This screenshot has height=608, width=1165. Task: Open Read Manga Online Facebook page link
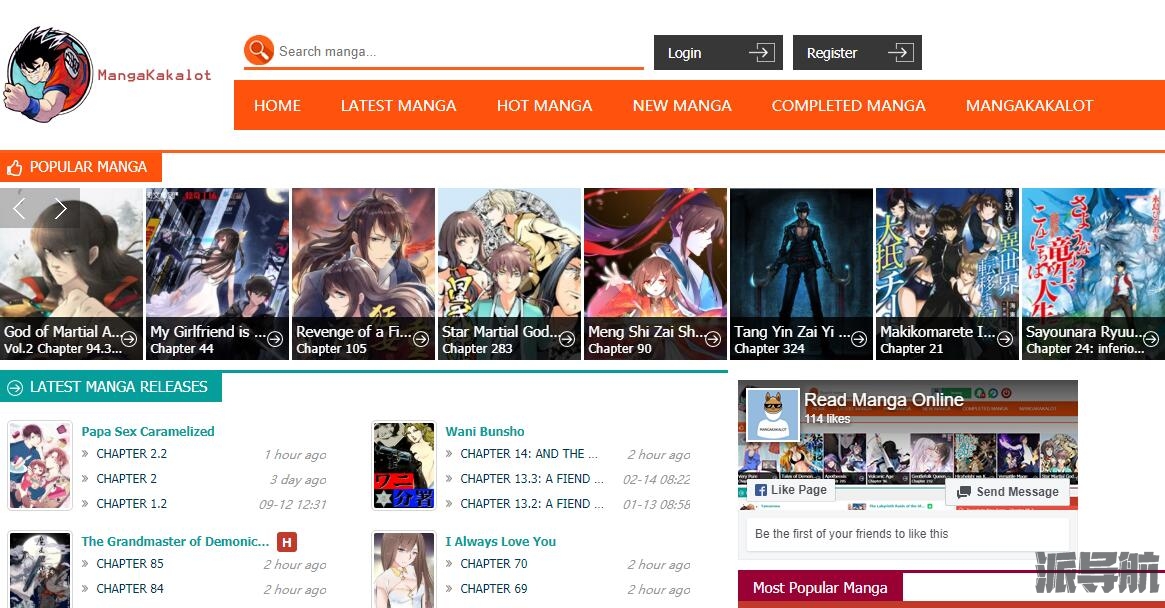[883, 400]
